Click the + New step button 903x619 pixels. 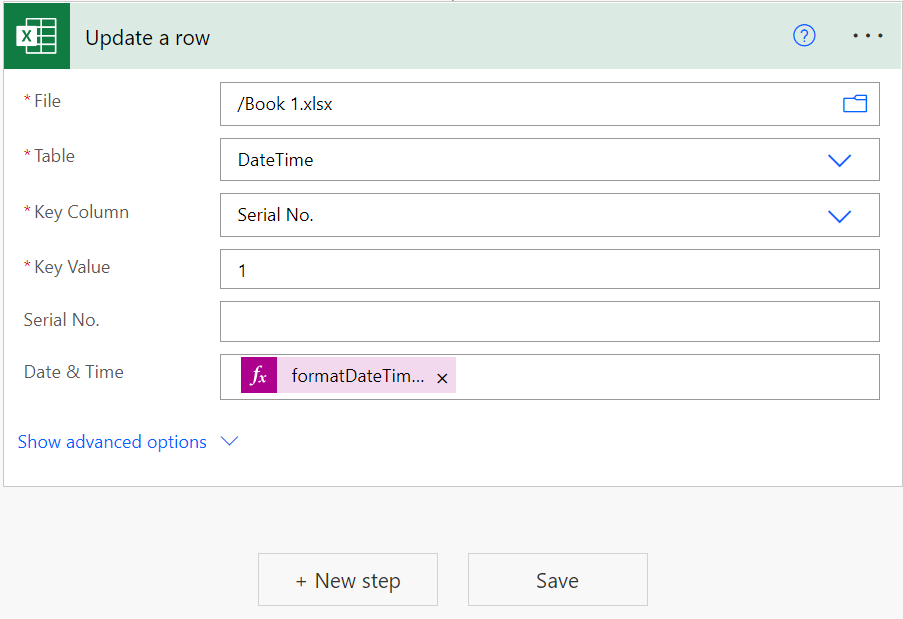click(x=348, y=580)
